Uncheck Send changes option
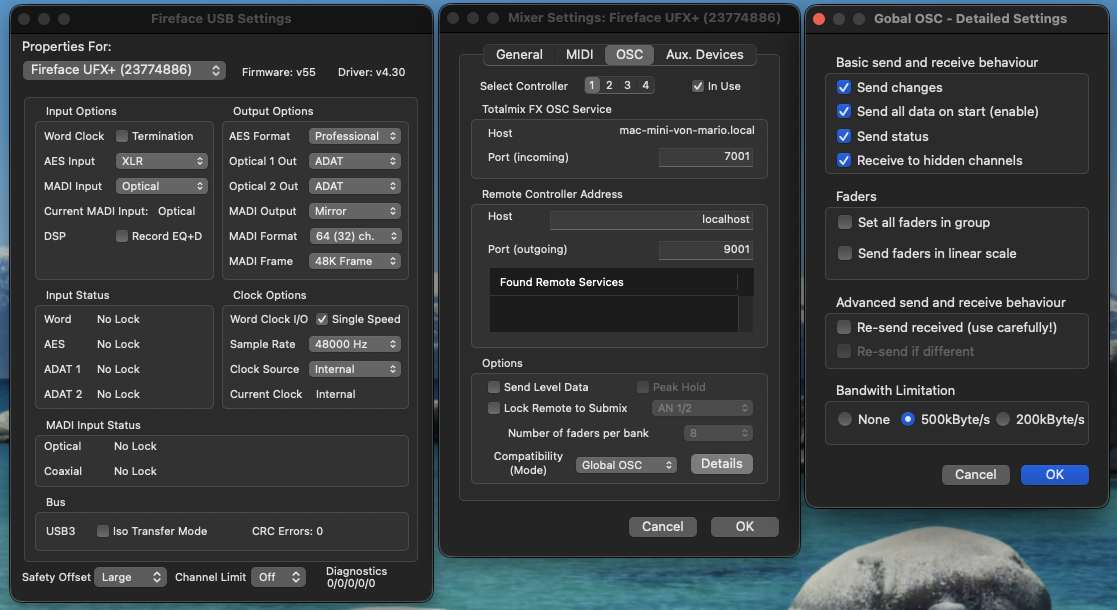The width and height of the screenshot is (1117, 610). [844, 87]
